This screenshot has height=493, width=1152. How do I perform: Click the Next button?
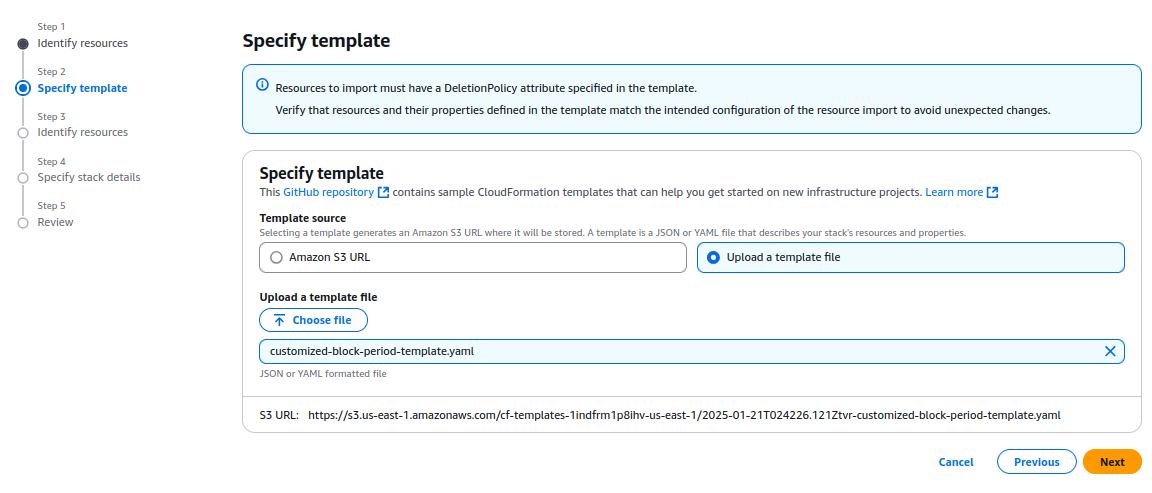[x=1112, y=462]
